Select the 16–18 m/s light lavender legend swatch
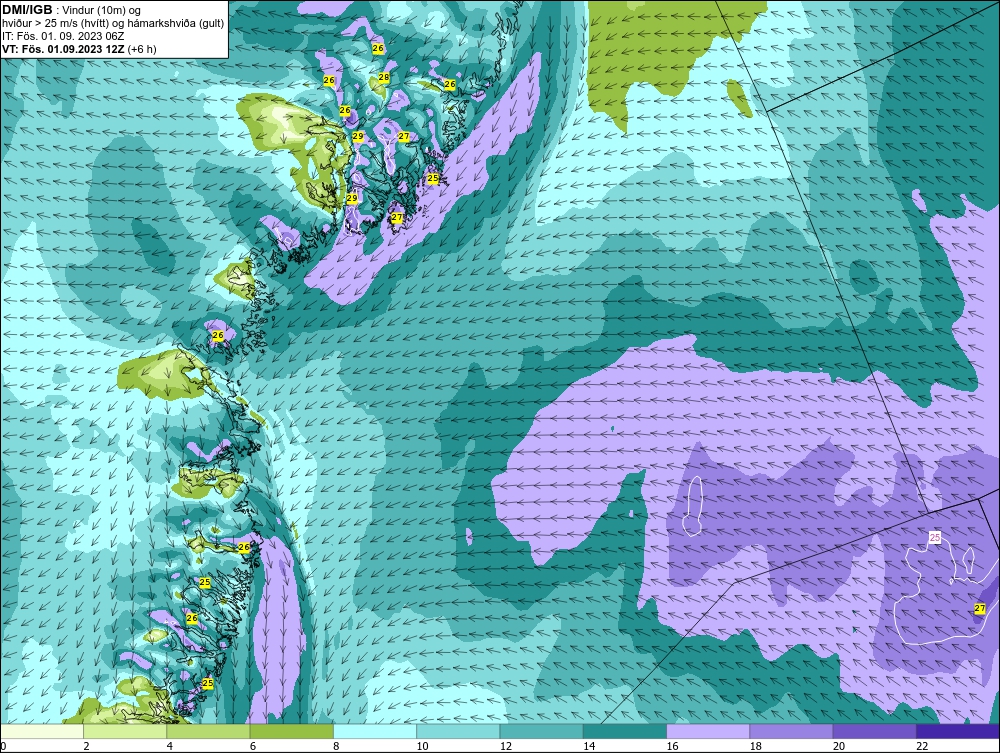The height and width of the screenshot is (753, 1000). tap(708, 731)
